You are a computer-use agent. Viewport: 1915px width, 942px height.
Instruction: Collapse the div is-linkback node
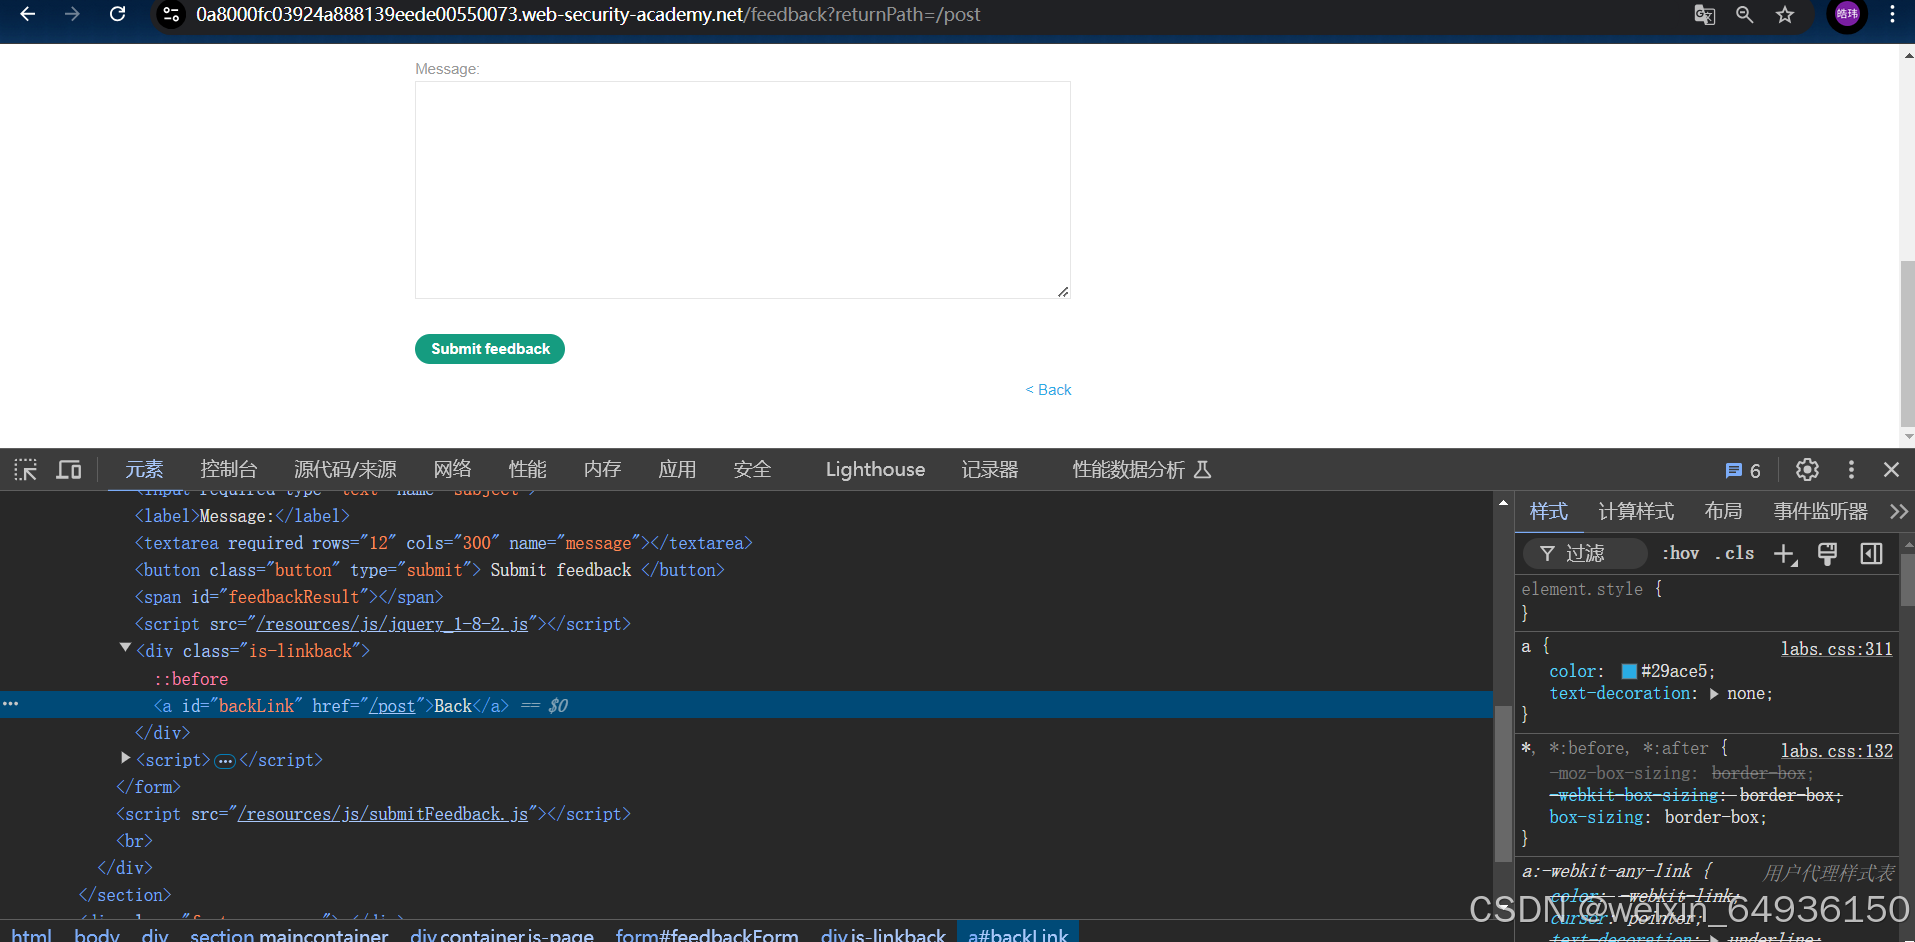(x=125, y=648)
